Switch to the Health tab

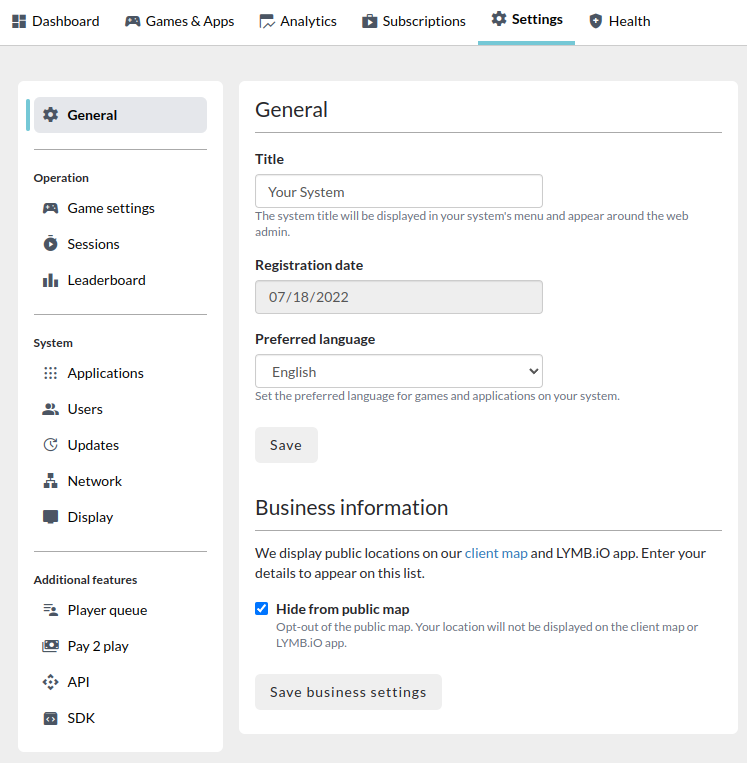coord(619,21)
